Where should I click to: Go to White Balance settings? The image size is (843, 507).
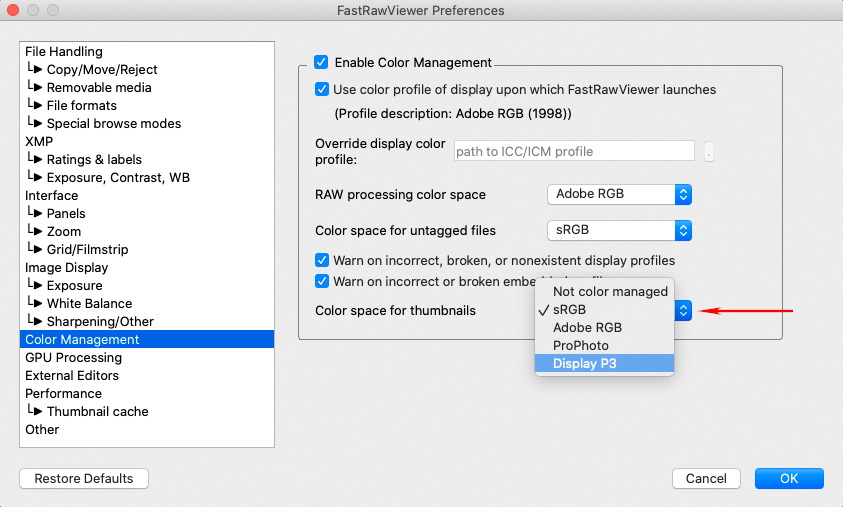tap(89, 304)
